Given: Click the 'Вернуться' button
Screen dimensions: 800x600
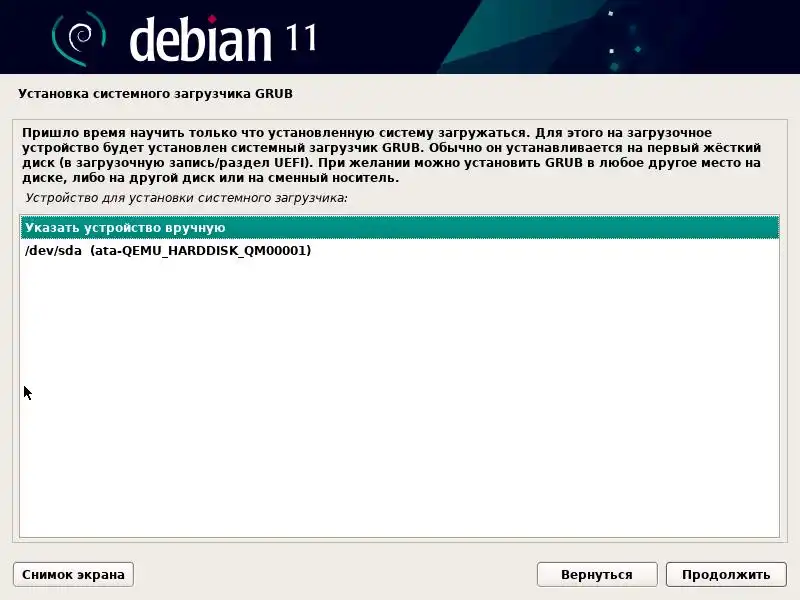Looking at the screenshot, I should click(596, 574).
